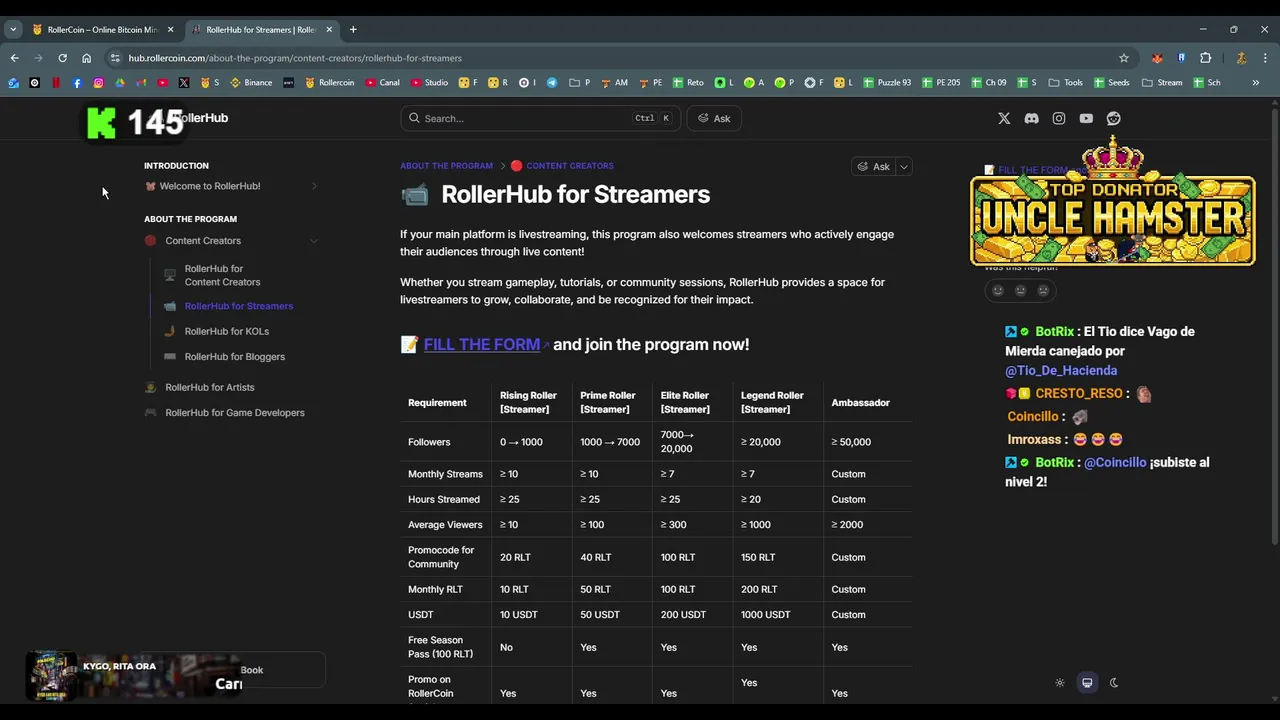This screenshot has width=1280, height=720.
Task: Select the dark theme moon icon
Action: click(x=1114, y=683)
